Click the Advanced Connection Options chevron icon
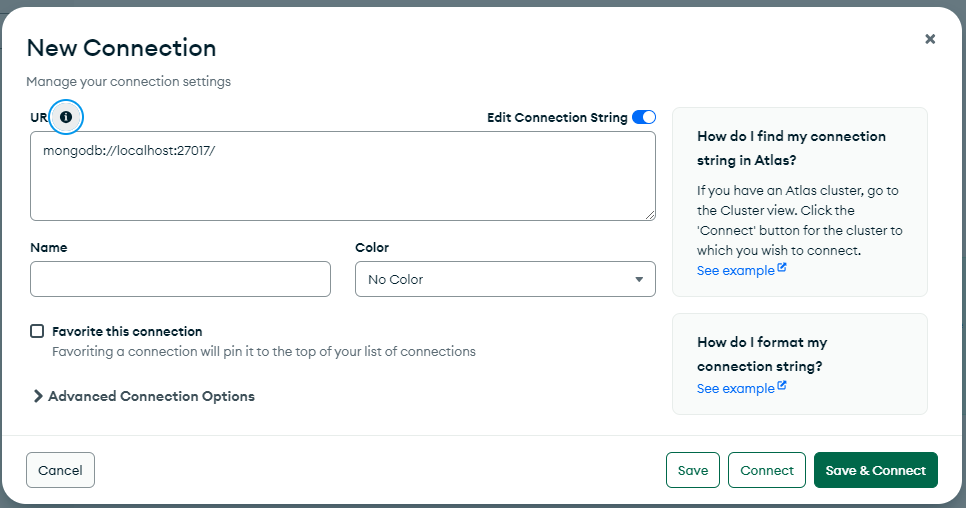The image size is (966, 508). [38, 396]
